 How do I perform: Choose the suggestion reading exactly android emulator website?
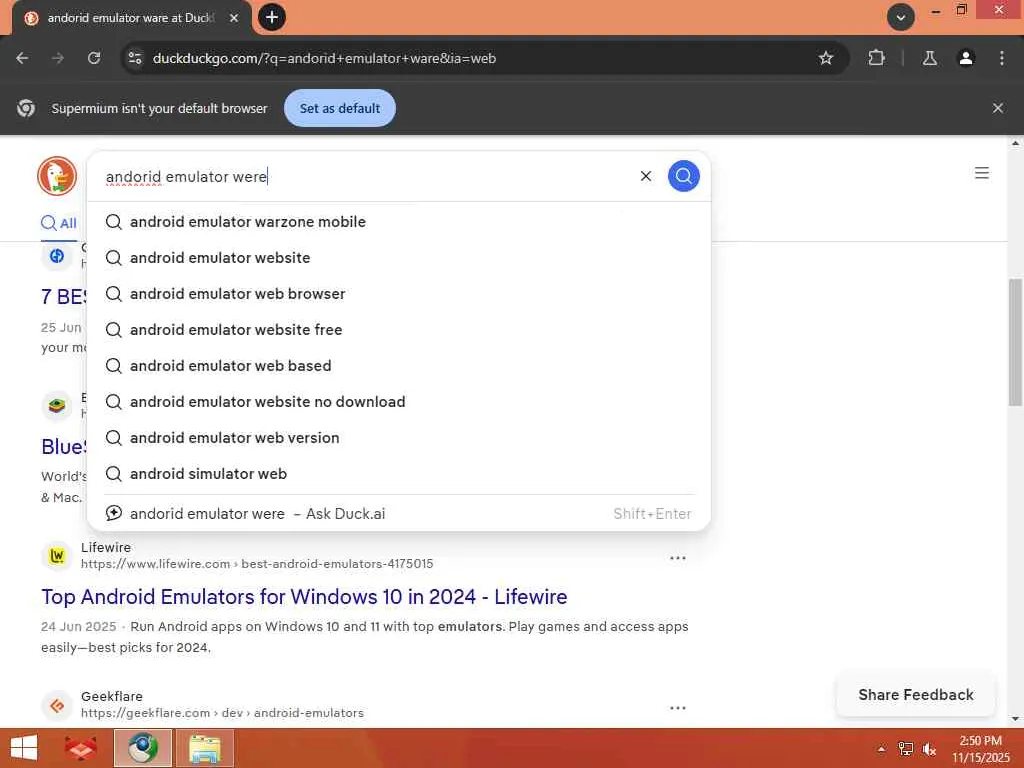click(x=398, y=258)
